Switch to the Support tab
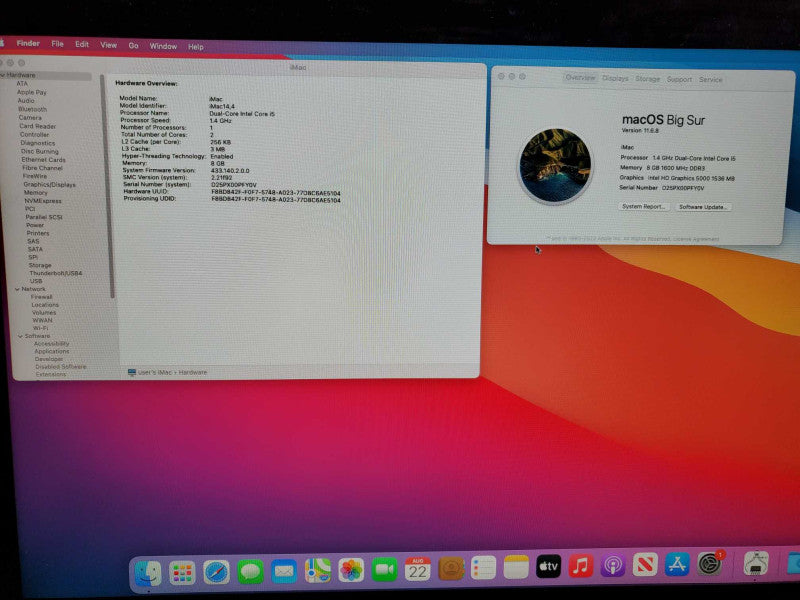This screenshot has height=600, width=800. pyautogui.click(x=680, y=79)
